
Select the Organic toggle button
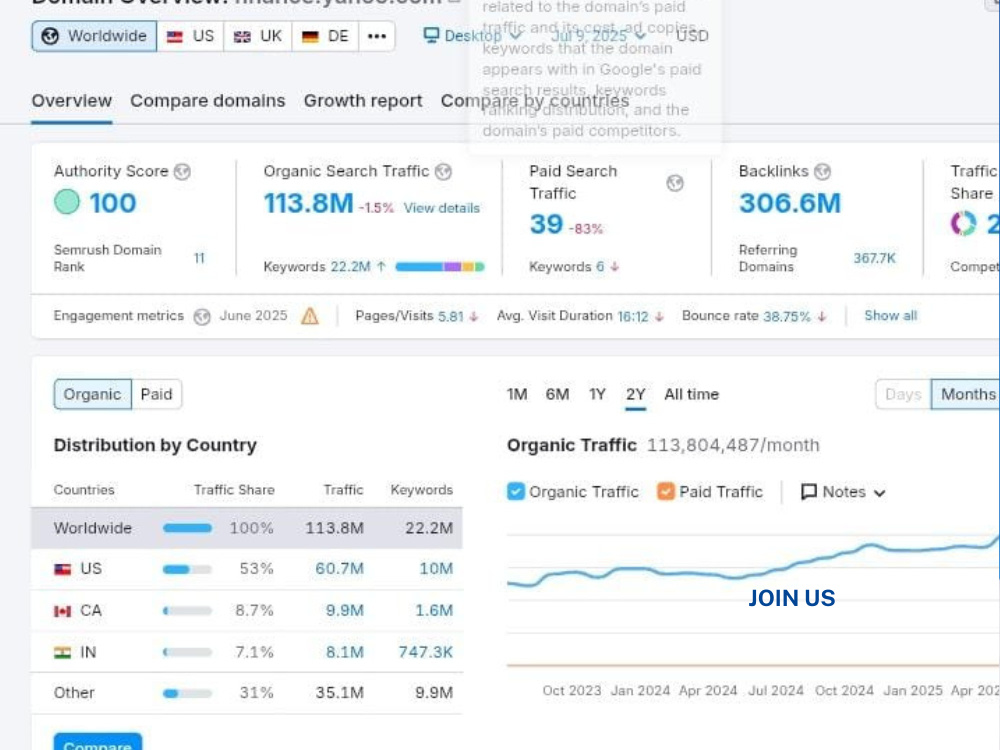pos(92,394)
